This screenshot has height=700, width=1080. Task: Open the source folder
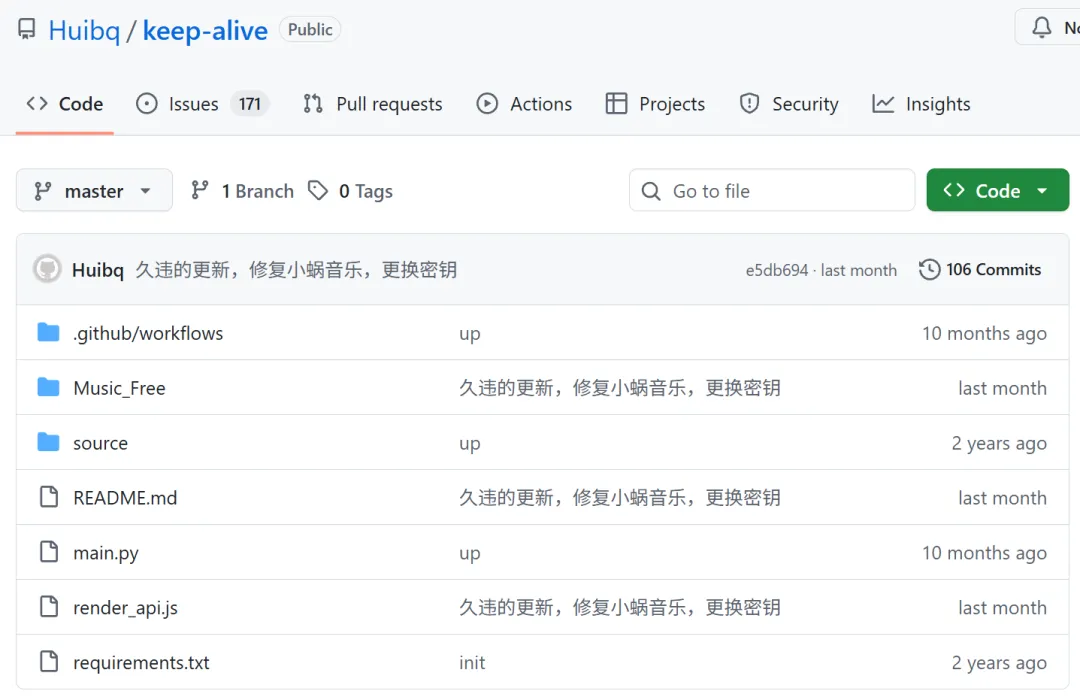pos(101,443)
